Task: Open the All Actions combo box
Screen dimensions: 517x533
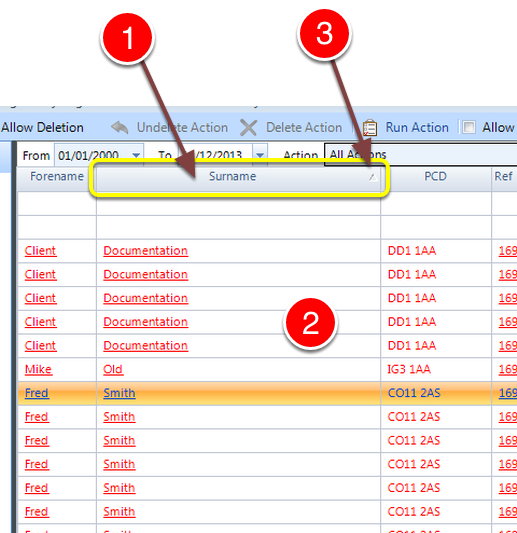Action: pyautogui.click(x=420, y=155)
